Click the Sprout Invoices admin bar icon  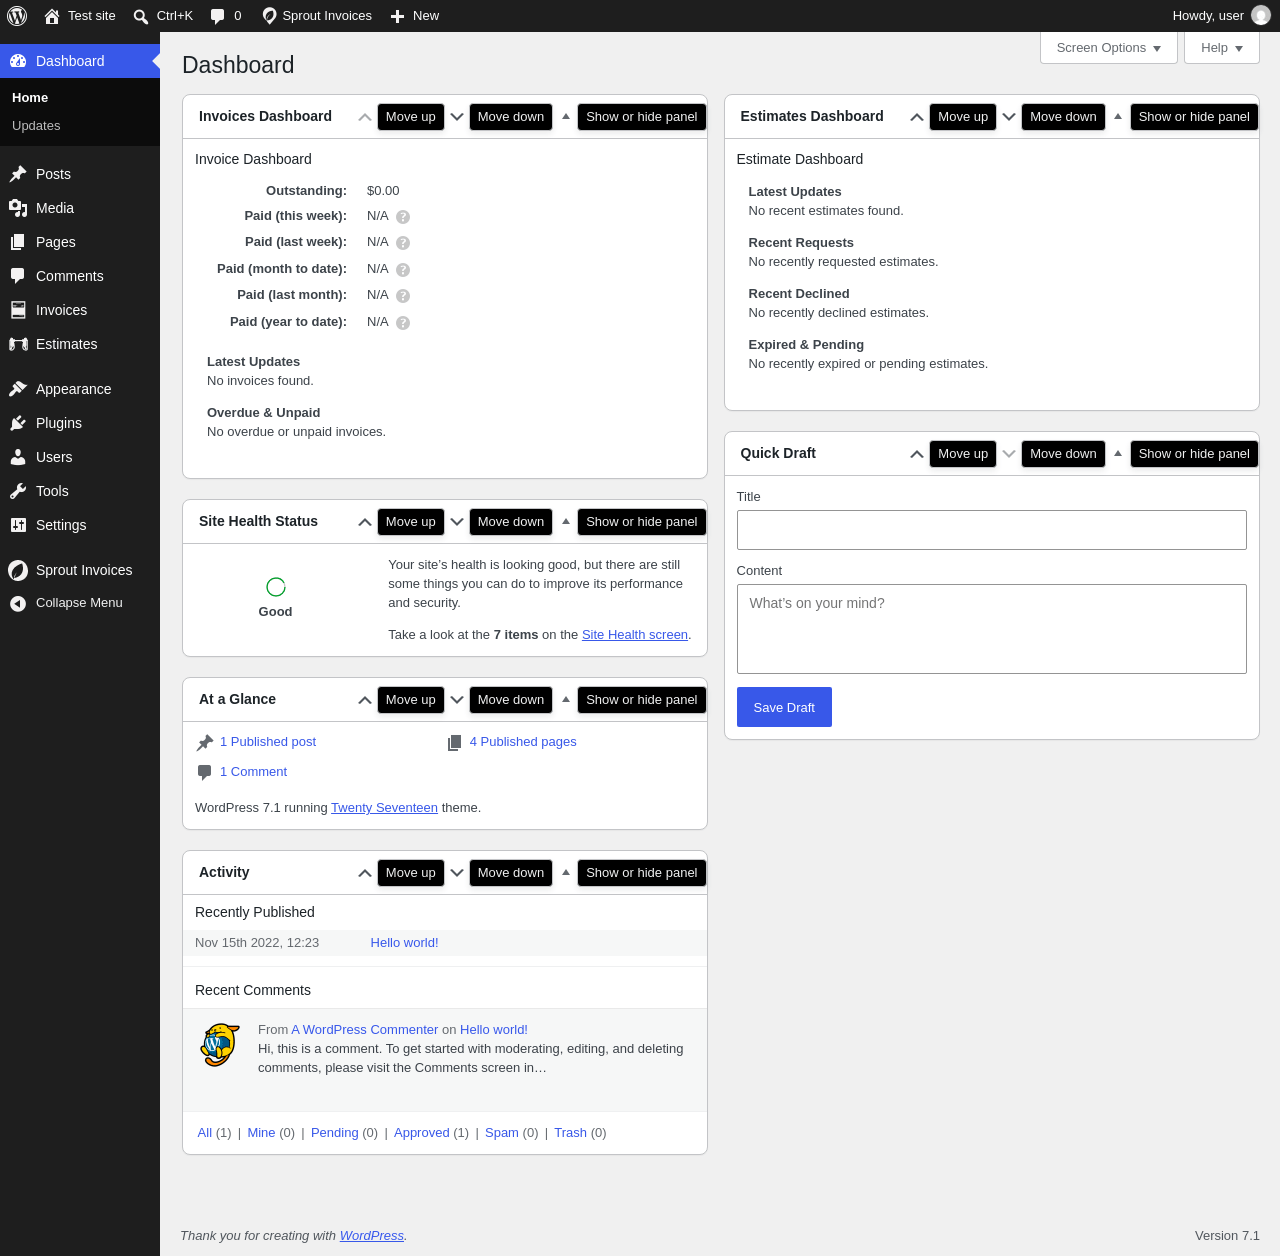(x=269, y=16)
